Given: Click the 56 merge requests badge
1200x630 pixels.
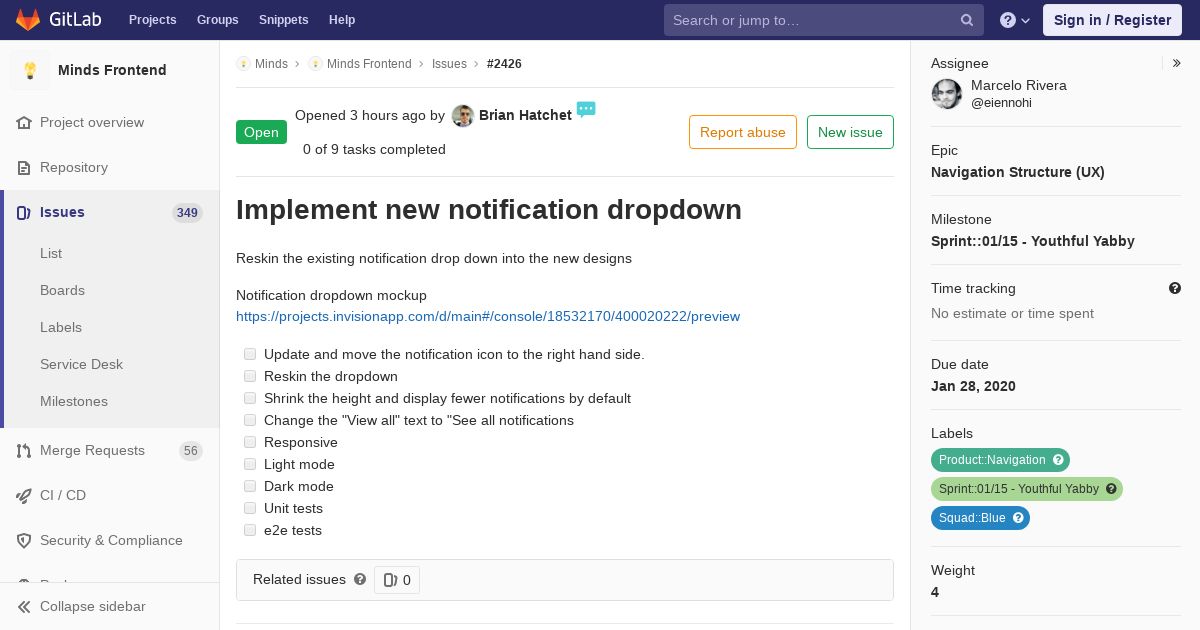Looking at the screenshot, I should coord(191,451).
